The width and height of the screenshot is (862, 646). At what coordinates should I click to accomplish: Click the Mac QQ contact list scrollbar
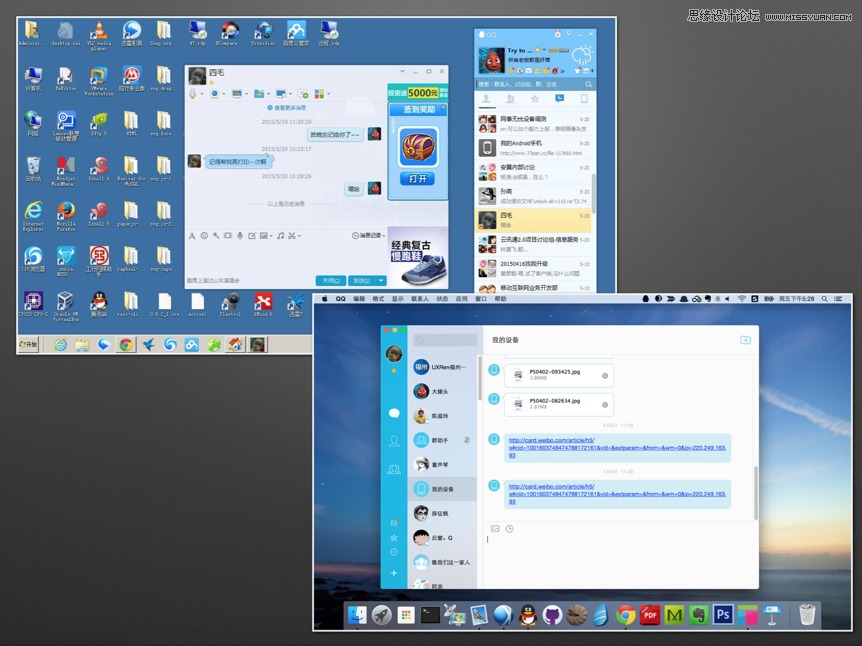click(x=479, y=379)
